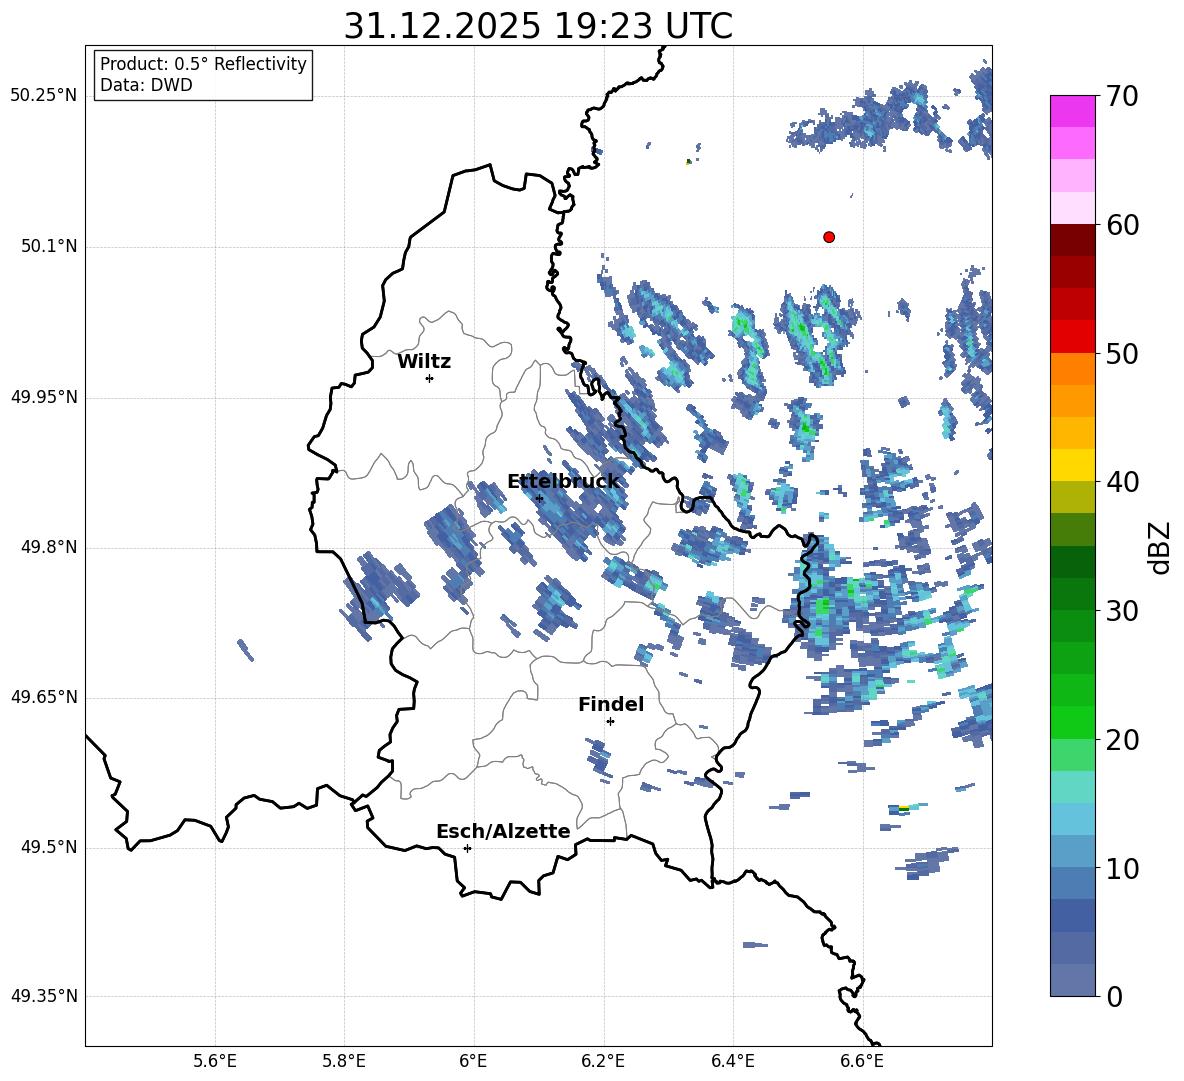Click the red dot marker on the map
Viewport: 1184px width, 1081px height.
coord(829,237)
